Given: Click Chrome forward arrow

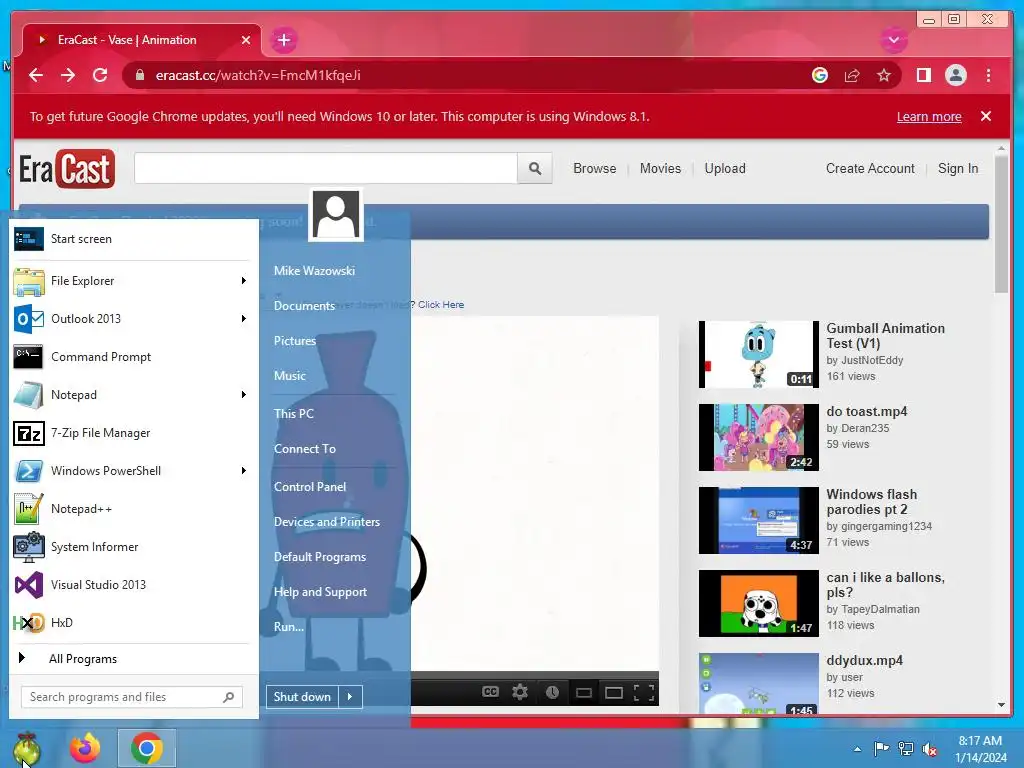Looking at the screenshot, I should click(x=68, y=75).
